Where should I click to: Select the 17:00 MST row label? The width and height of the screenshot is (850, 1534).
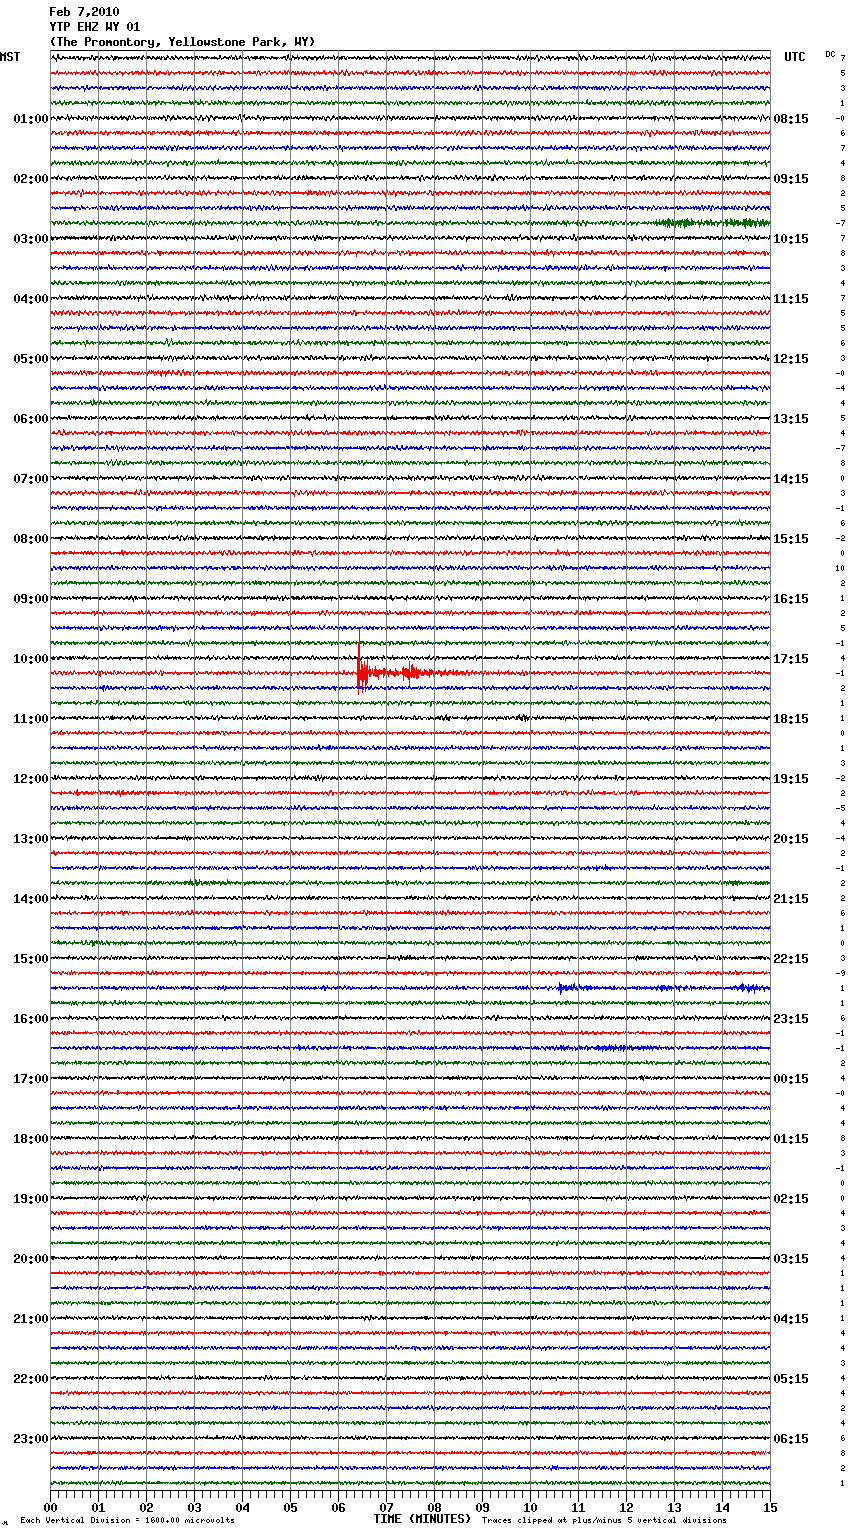click(x=31, y=1079)
